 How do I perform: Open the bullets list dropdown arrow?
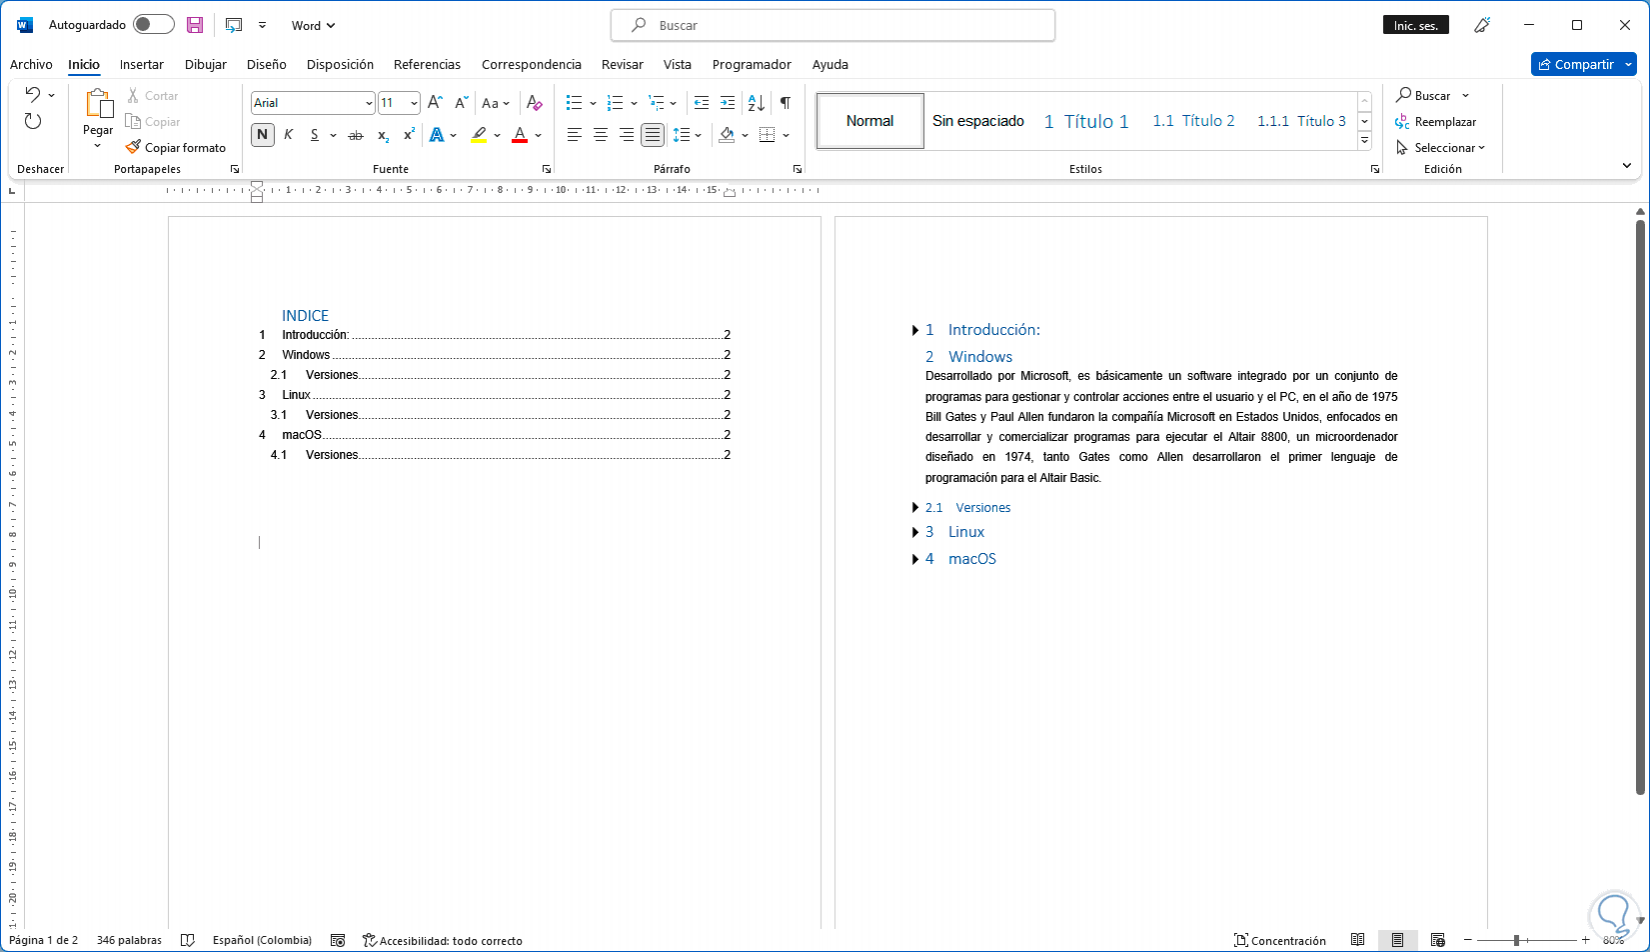click(x=593, y=103)
